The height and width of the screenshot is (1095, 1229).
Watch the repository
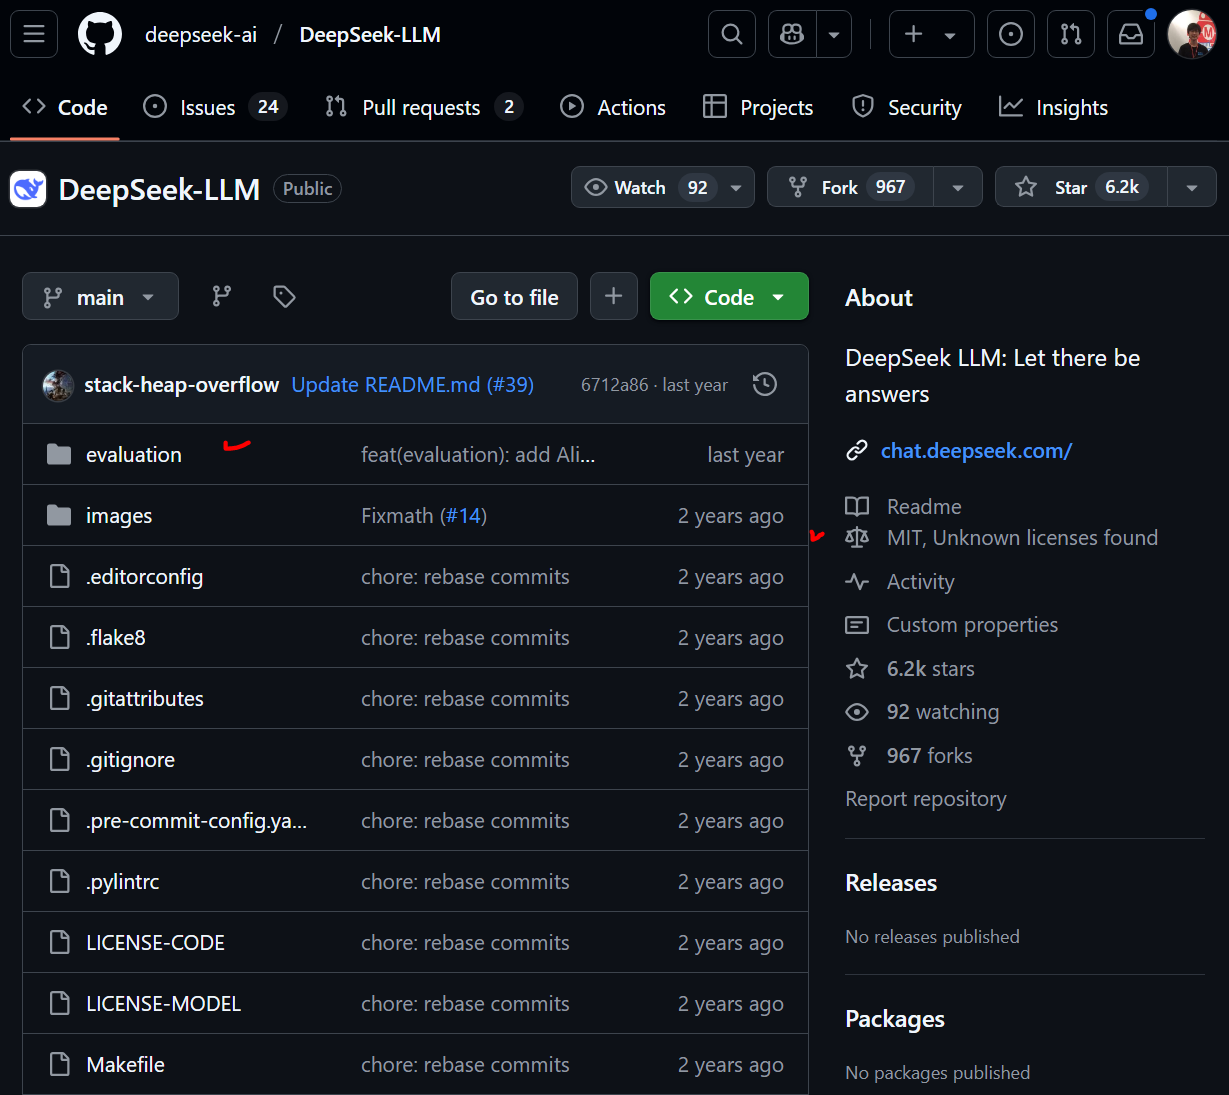tap(645, 187)
